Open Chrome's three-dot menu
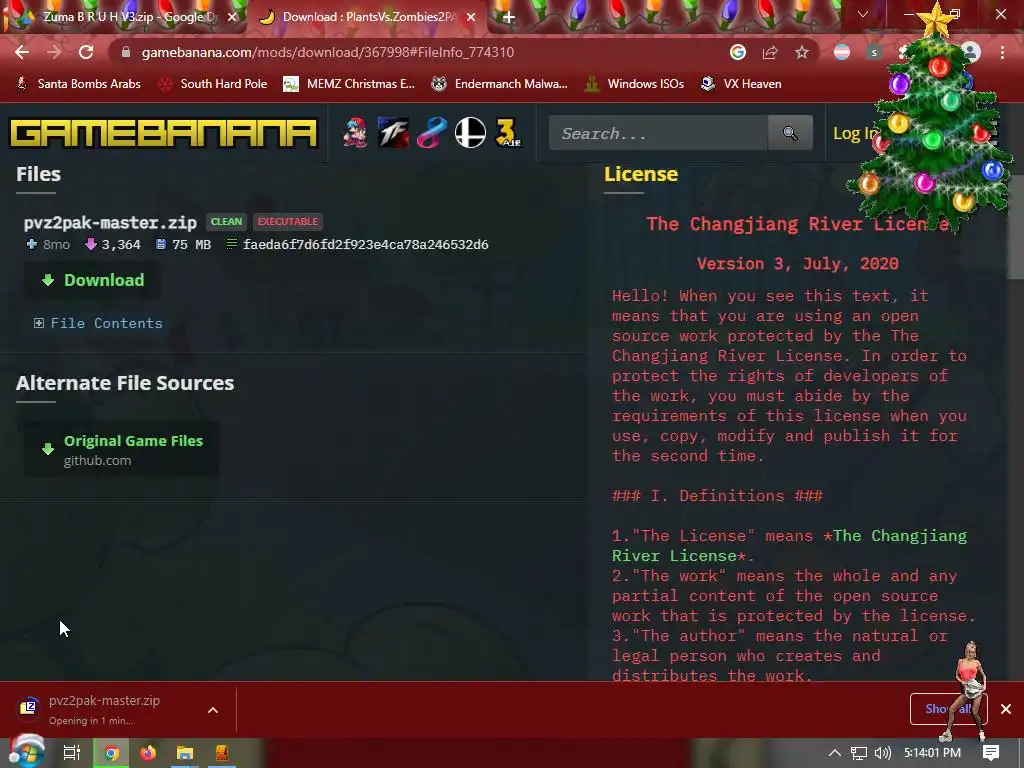Viewport: 1024px width, 768px height. pos(1002,52)
